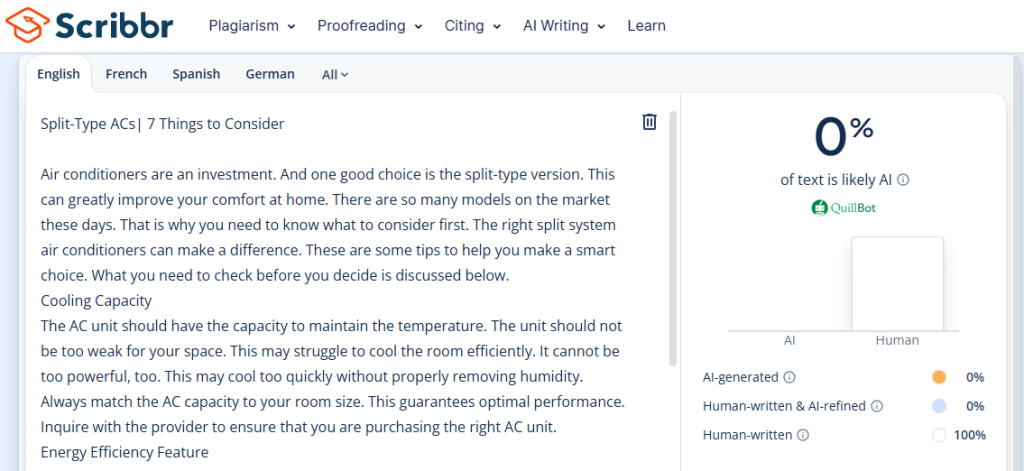Click the Human bar in the chart
The image size is (1024, 471).
pyautogui.click(x=897, y=284)
